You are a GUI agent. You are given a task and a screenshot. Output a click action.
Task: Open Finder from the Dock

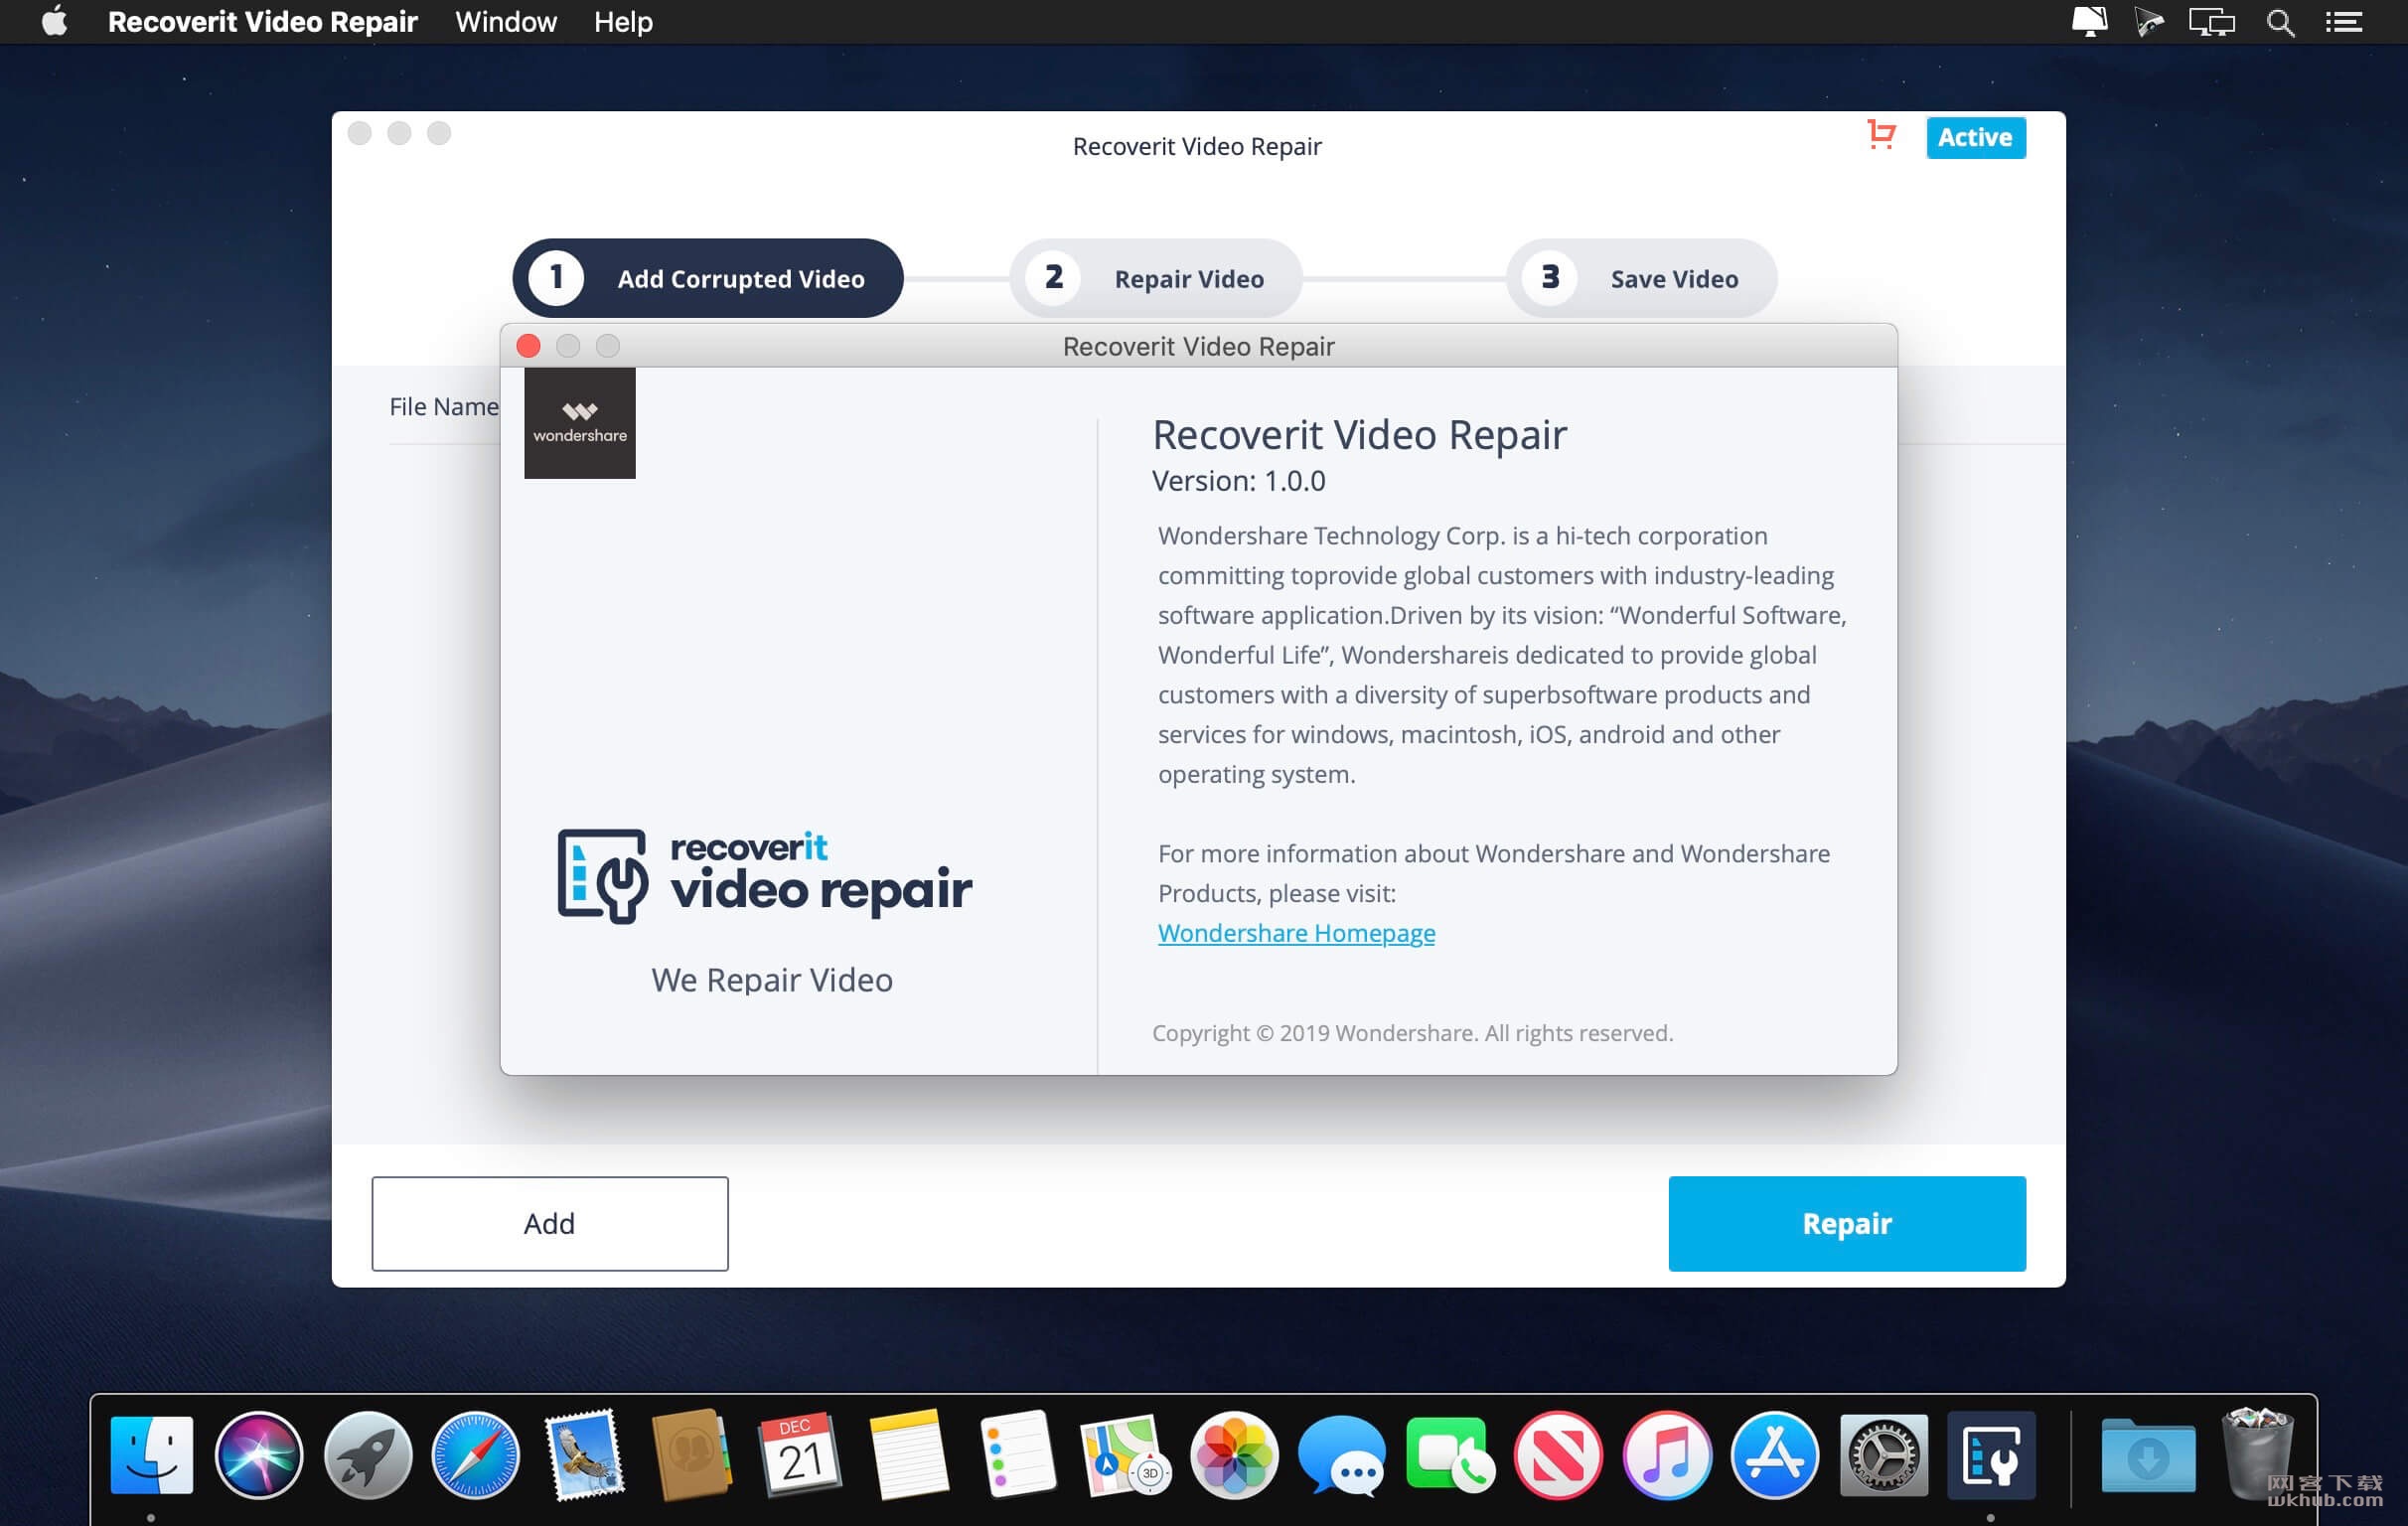[151, 1455]
